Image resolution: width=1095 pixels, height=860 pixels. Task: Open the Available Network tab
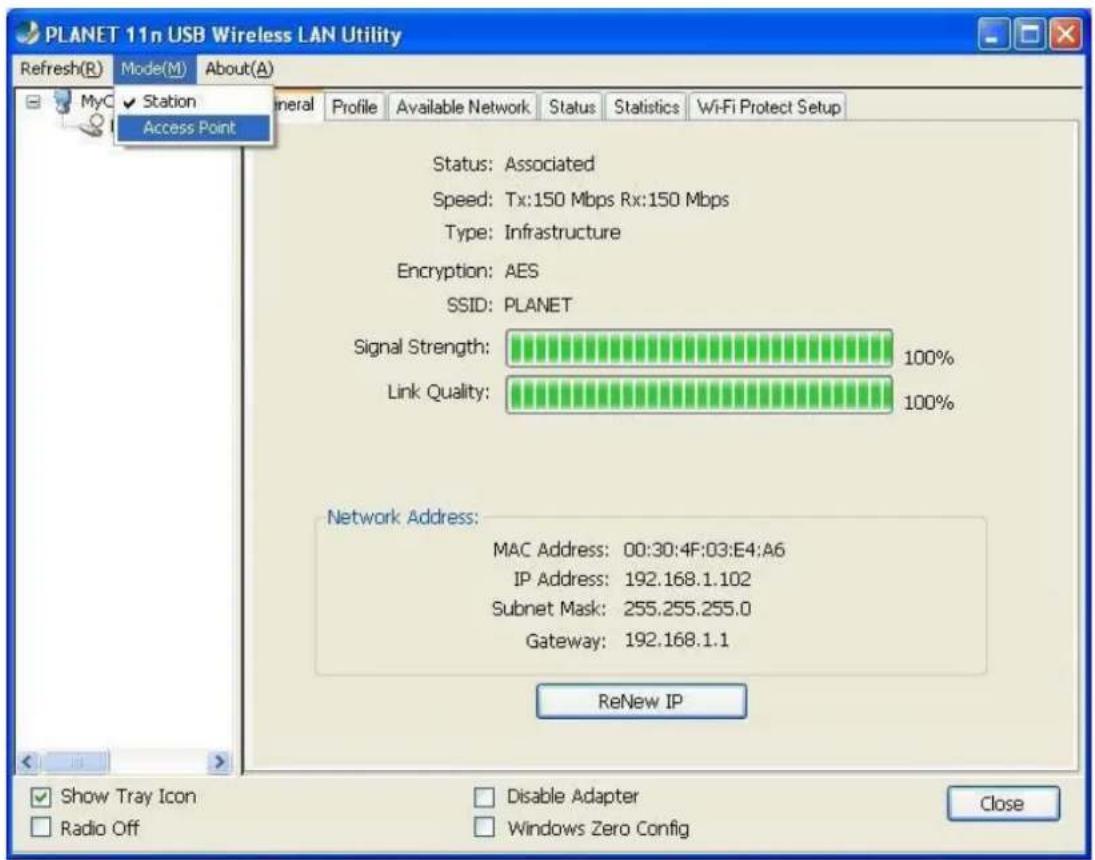(462, 107)
